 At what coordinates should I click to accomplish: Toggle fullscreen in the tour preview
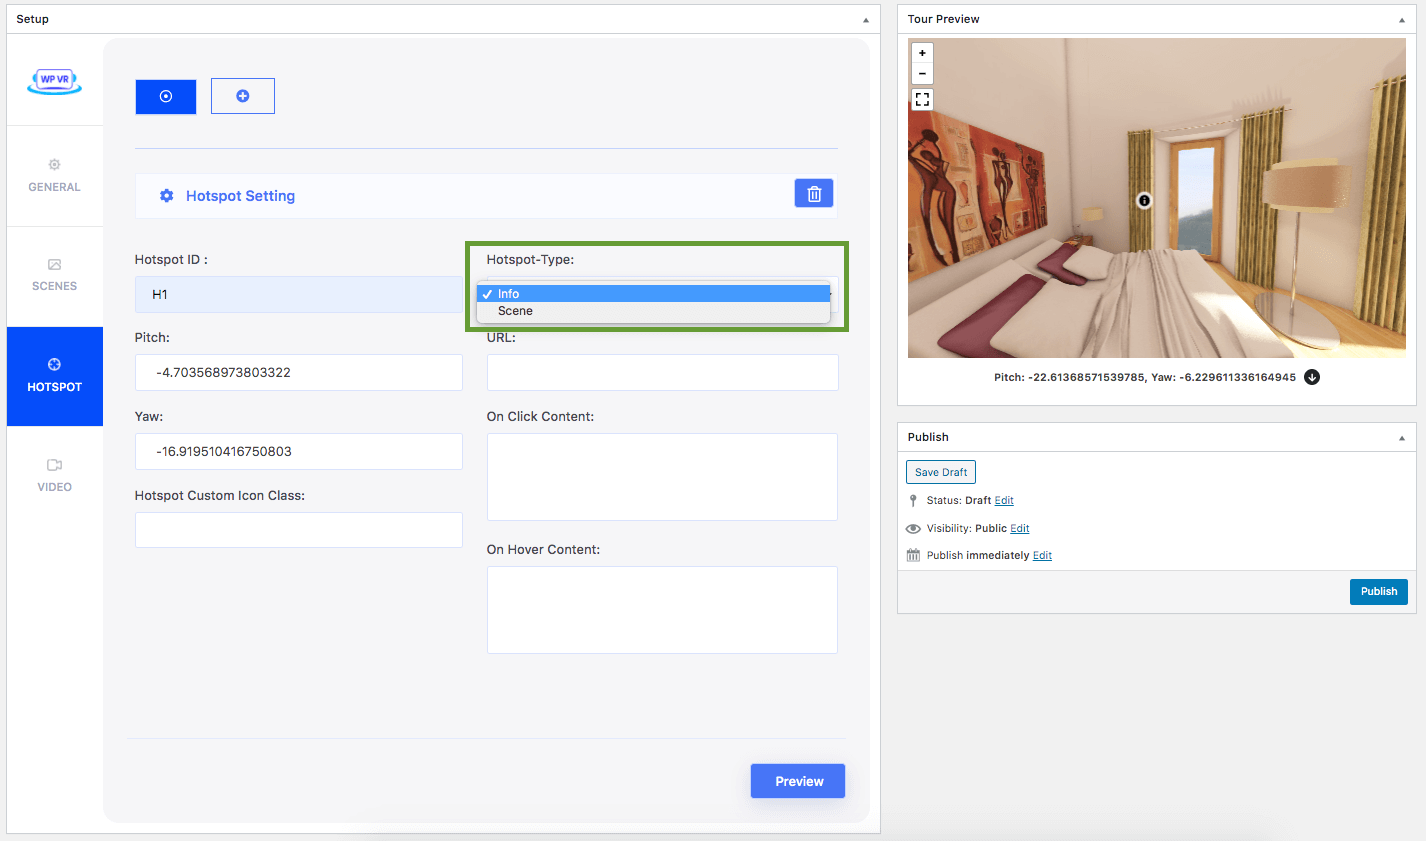coord(922,99)
